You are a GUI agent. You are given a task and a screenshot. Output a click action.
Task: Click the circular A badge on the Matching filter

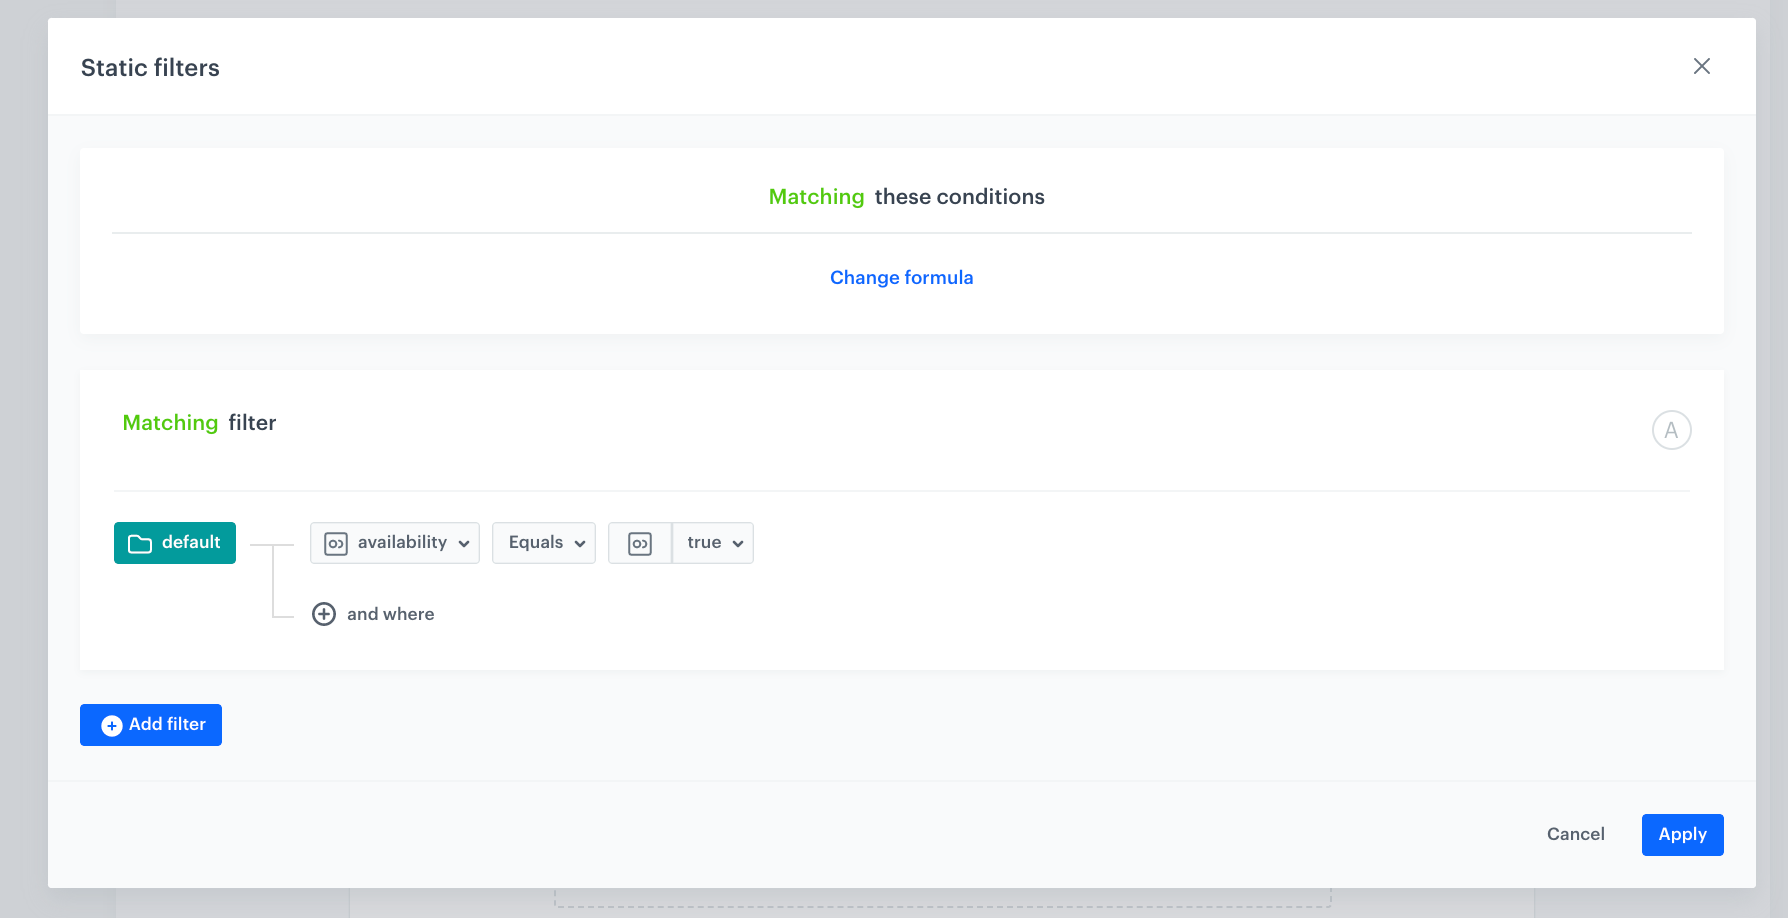(x=1672, y=430)
